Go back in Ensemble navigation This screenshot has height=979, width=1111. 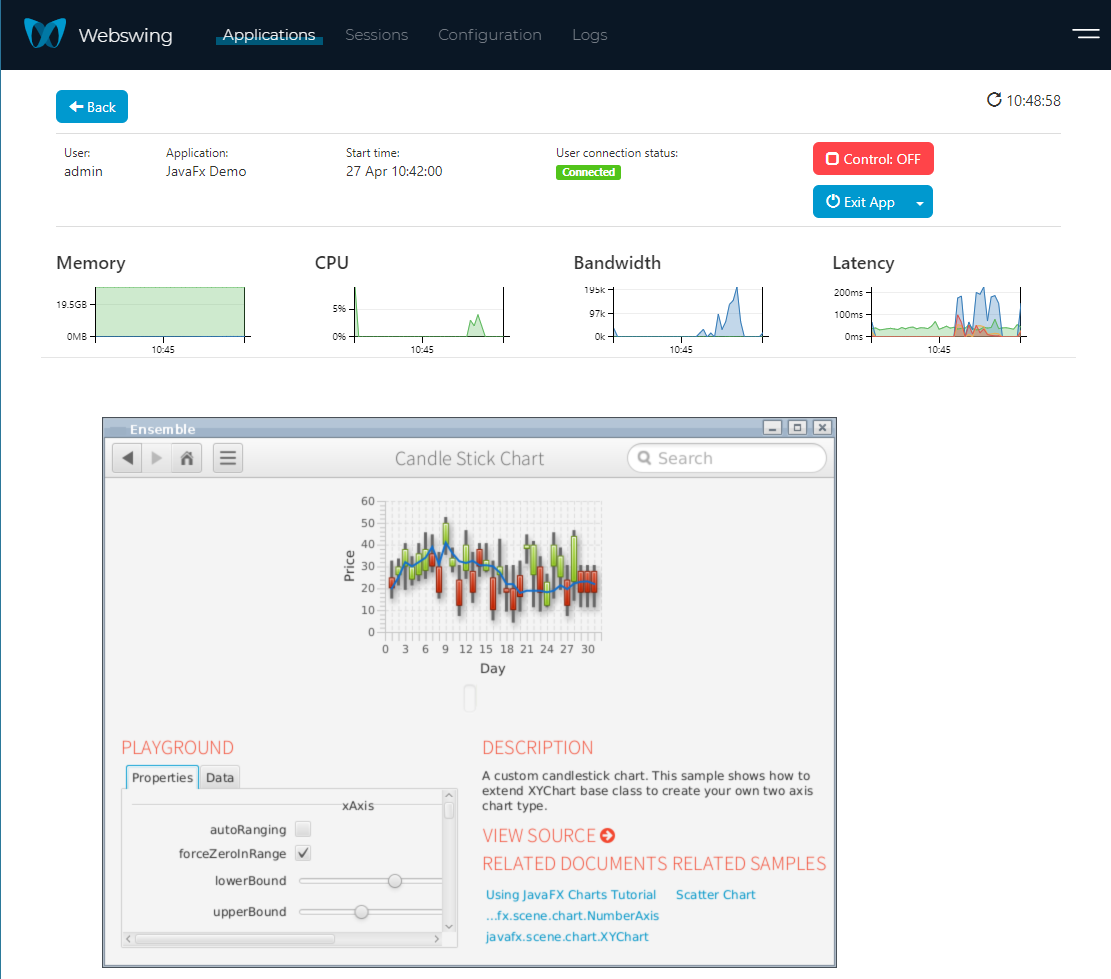click(x=128, y=458)
